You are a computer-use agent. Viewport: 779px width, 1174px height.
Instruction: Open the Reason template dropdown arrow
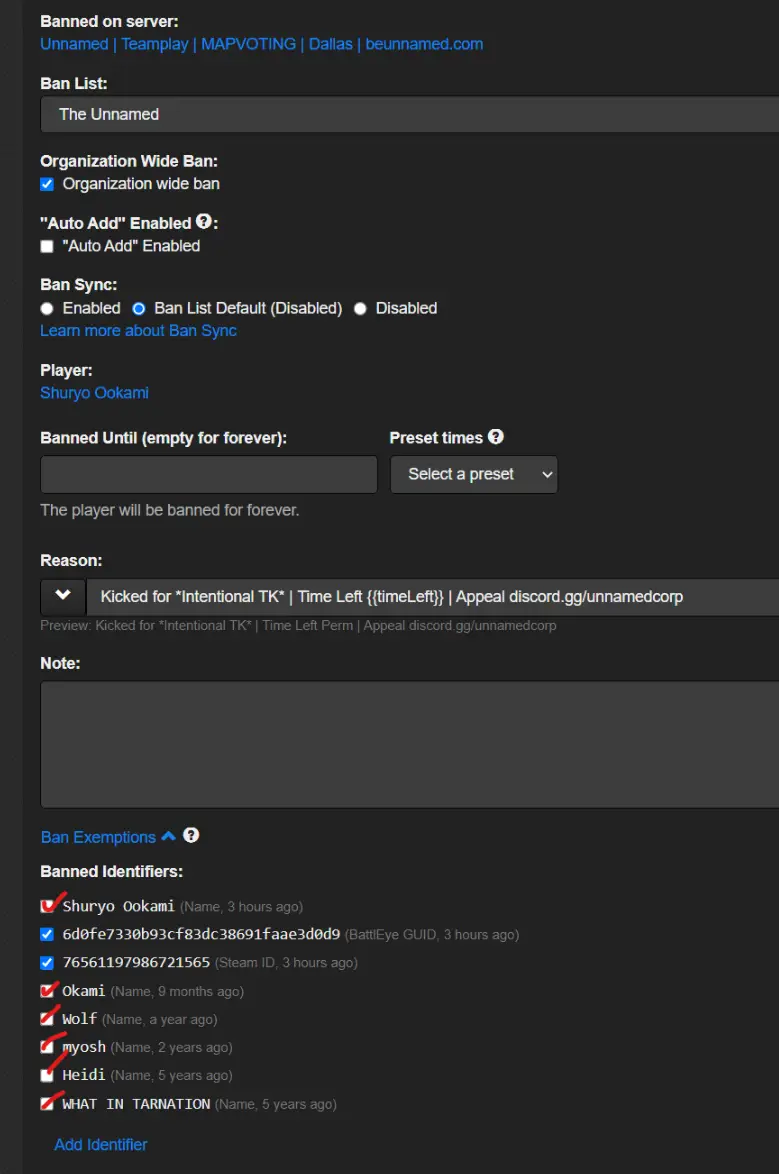[63, 596]
